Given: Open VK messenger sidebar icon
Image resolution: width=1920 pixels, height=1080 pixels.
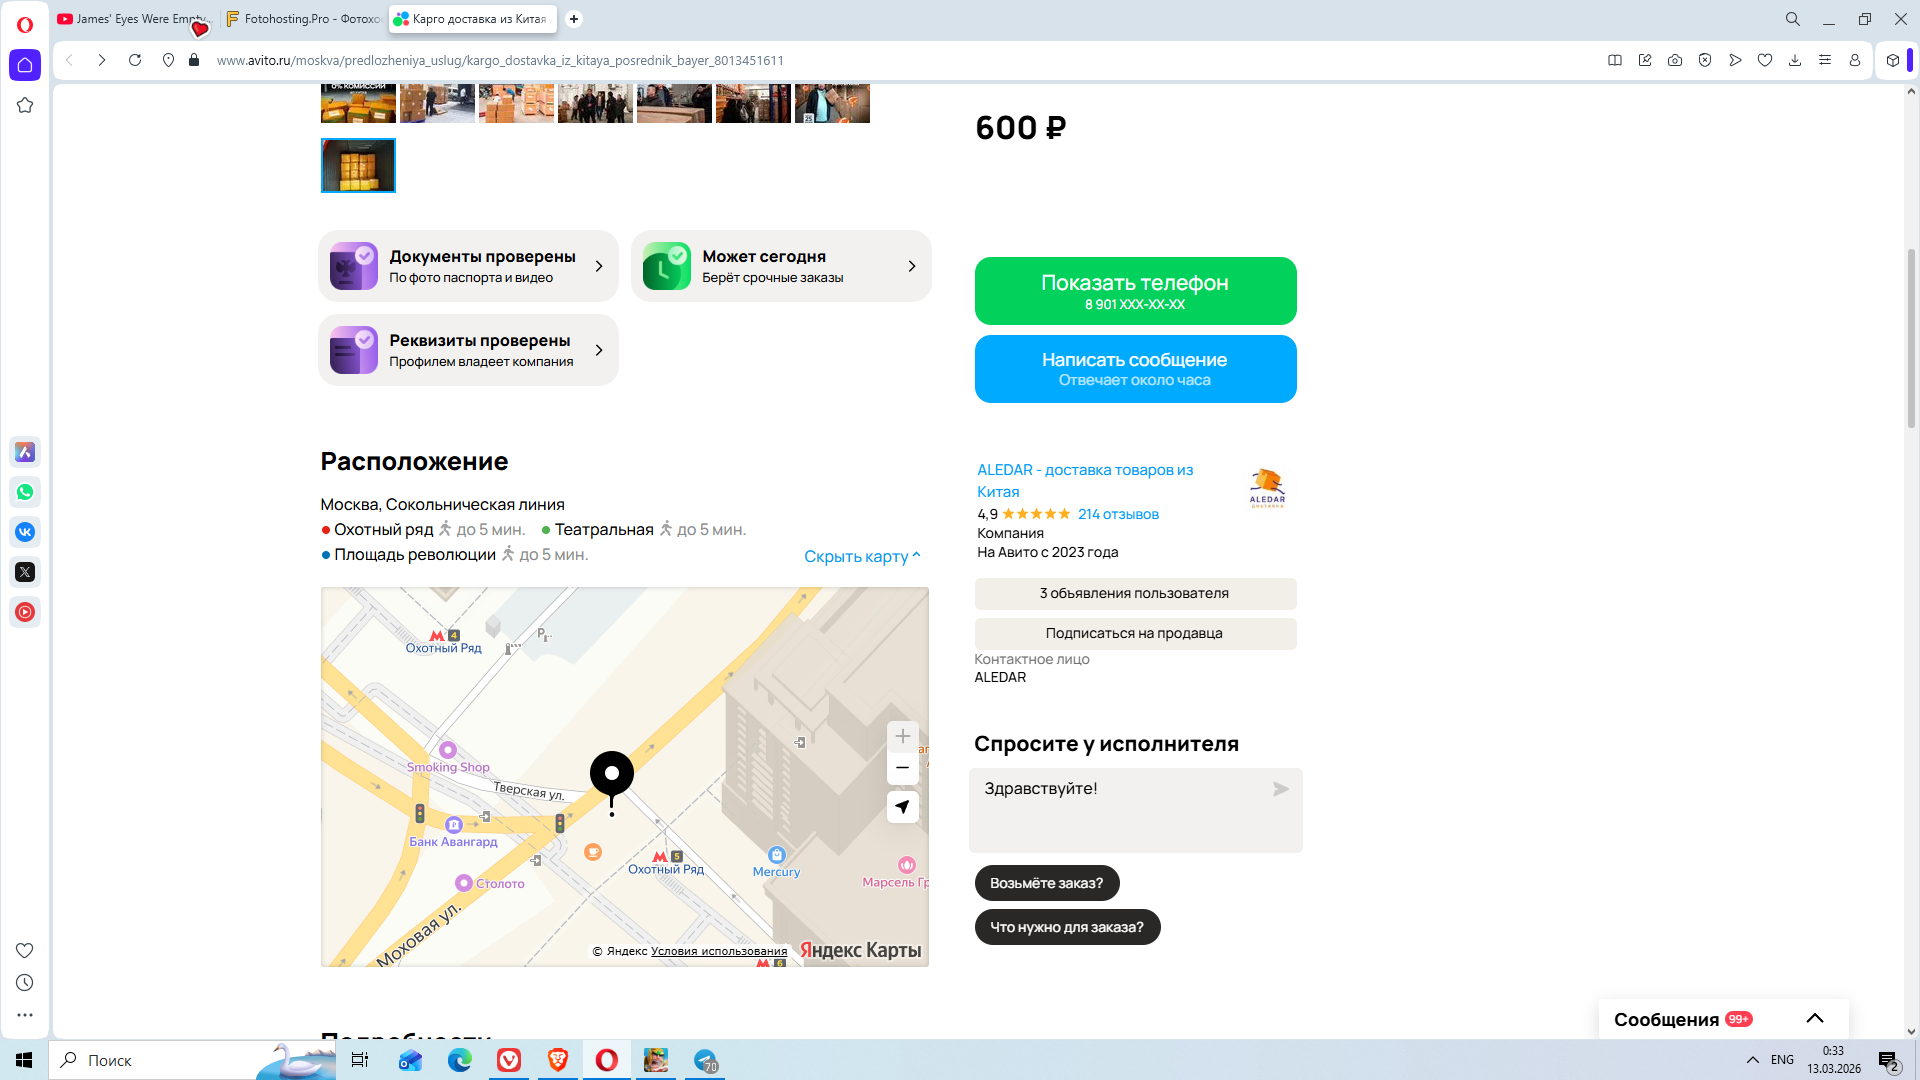Looking at the screenshot, I should [x=25, y=532].
